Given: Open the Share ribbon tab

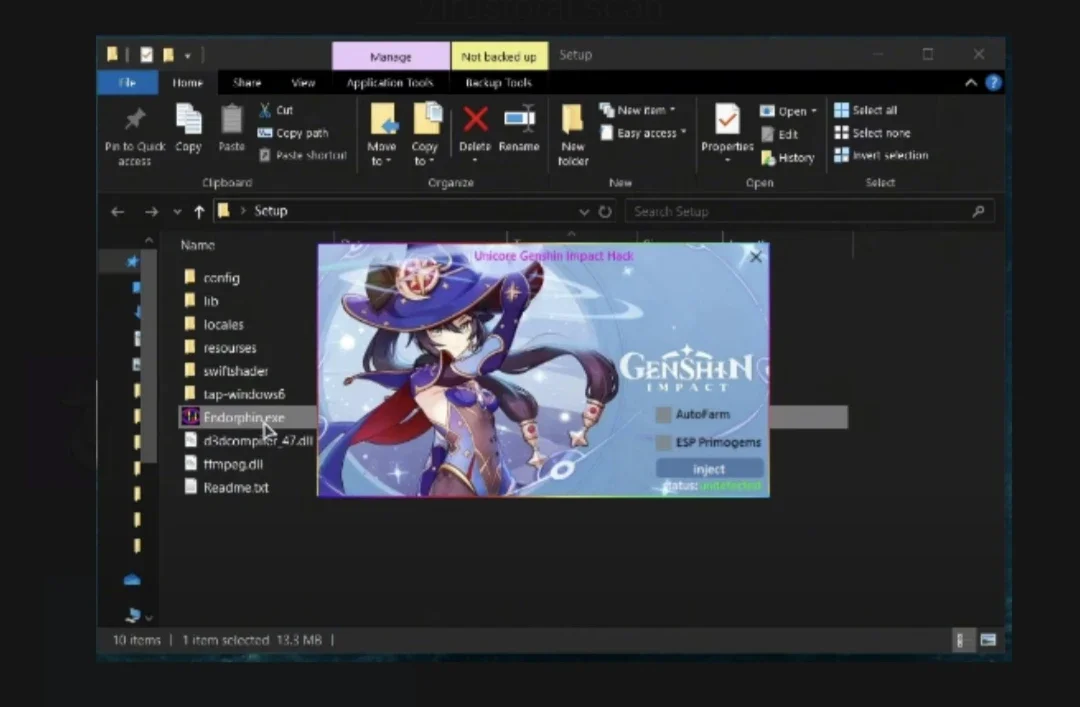Looking at the screenshot, I should coord(247,83).
